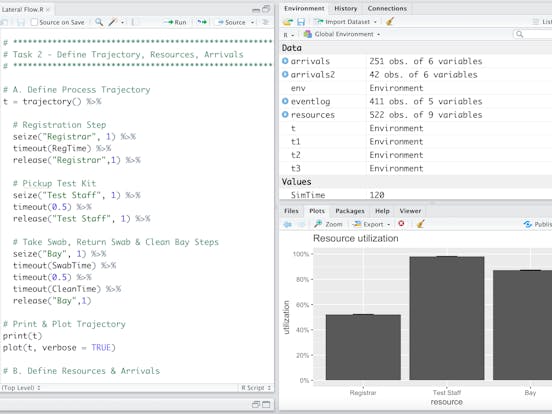Expand the eventlog data frame blue icon
This screenshot has height=414, width=552.
click(x=285, y=101)
